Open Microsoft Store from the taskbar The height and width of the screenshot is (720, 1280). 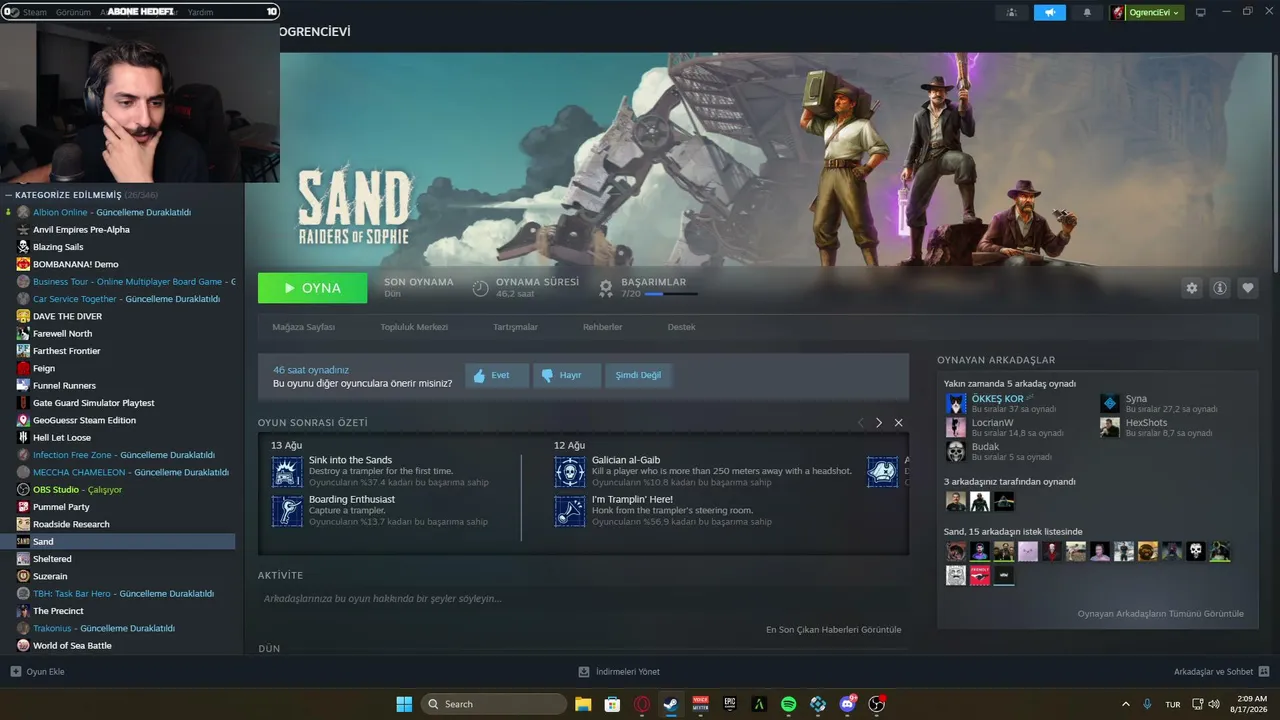tap(612, 704)
